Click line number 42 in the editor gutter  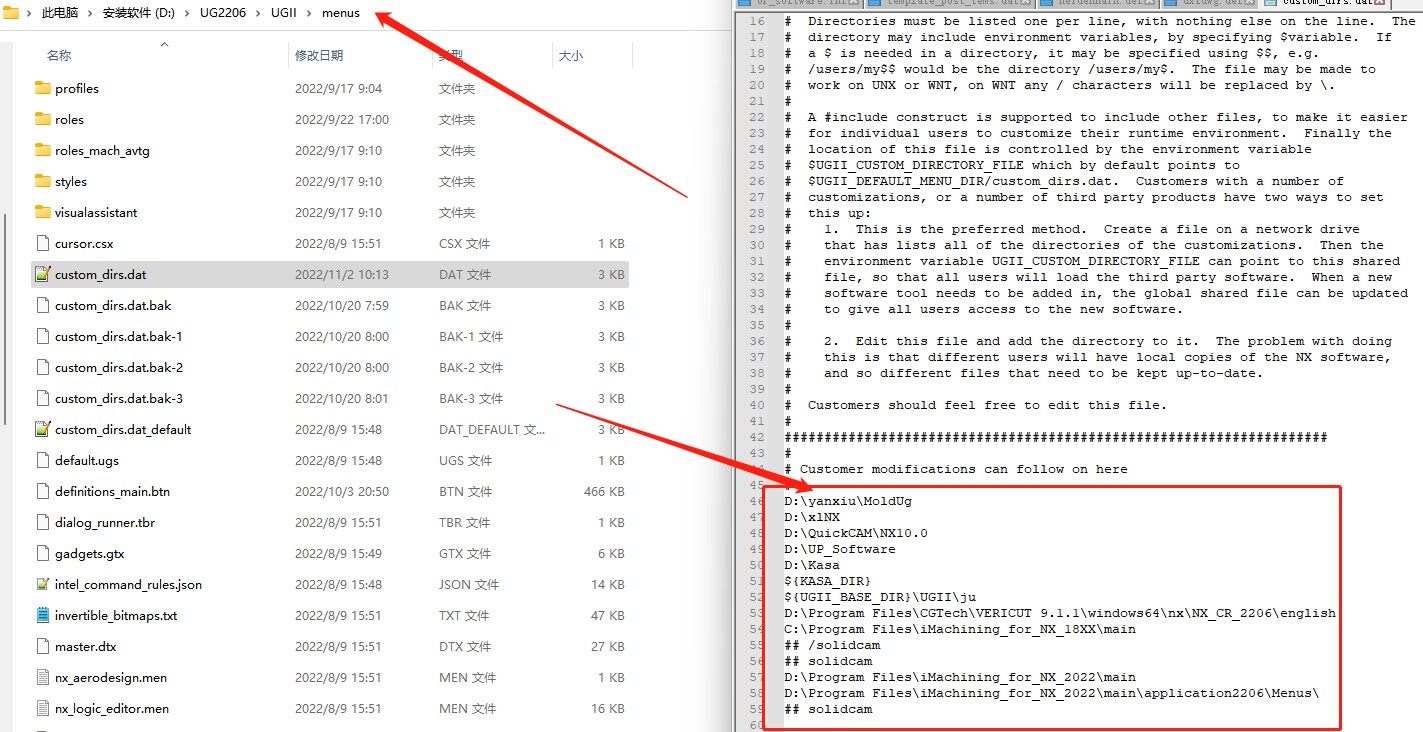(x=756, y=437)
